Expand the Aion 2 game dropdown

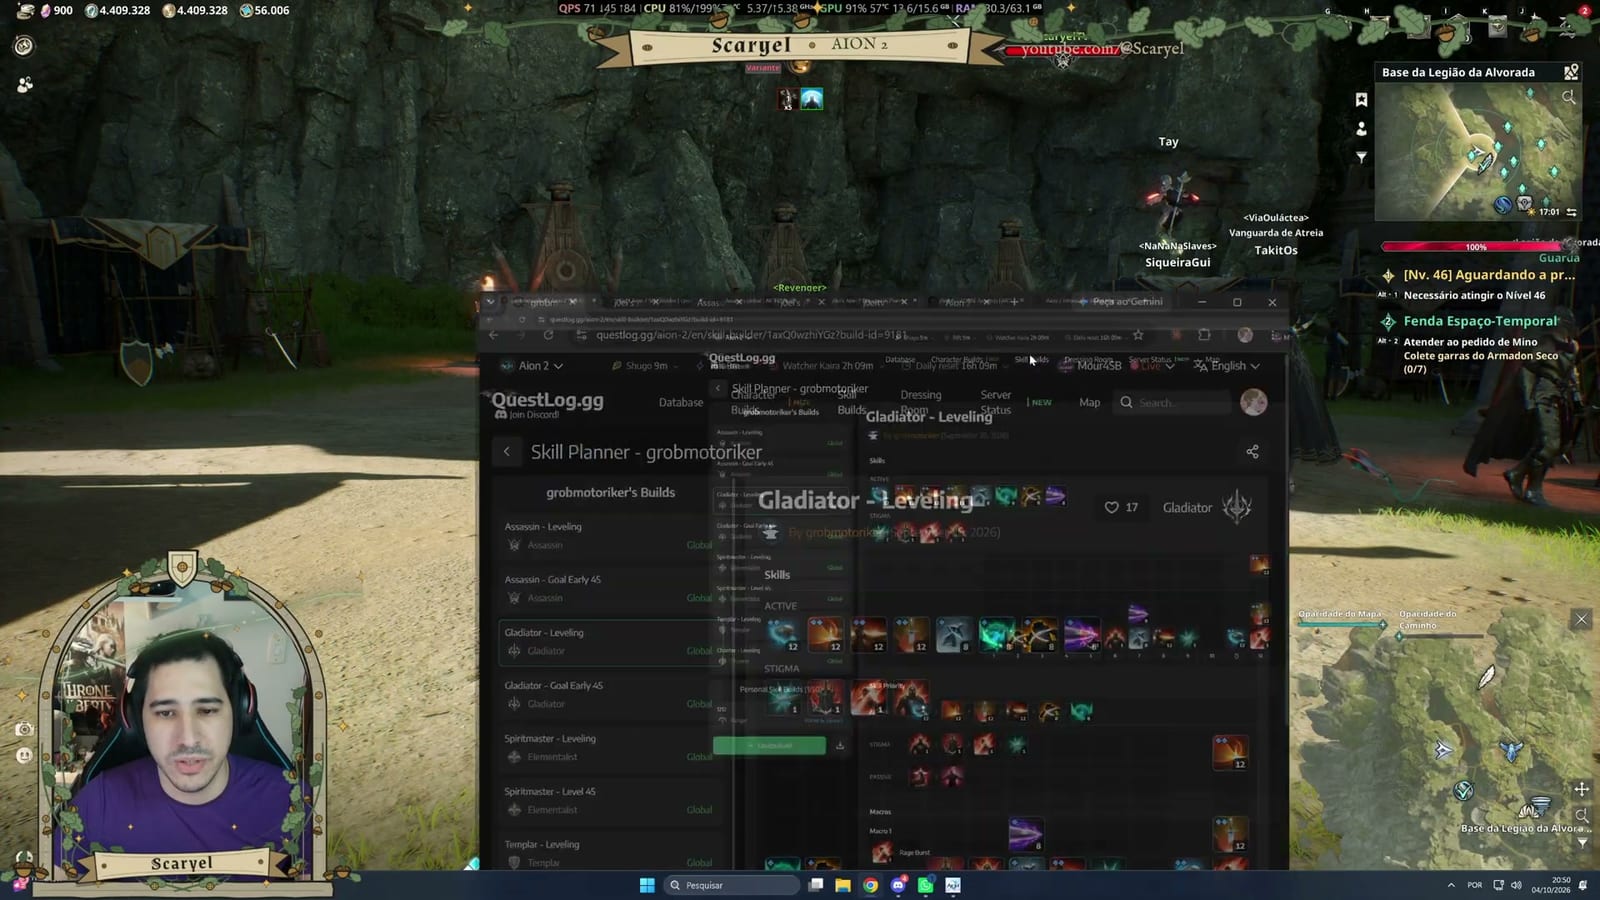[532, 366]
